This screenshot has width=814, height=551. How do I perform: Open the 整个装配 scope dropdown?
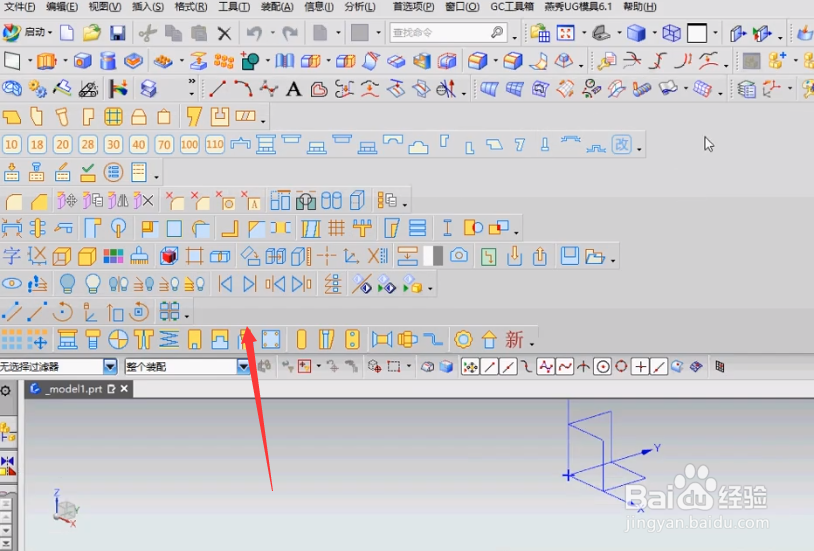coord(243,367)
